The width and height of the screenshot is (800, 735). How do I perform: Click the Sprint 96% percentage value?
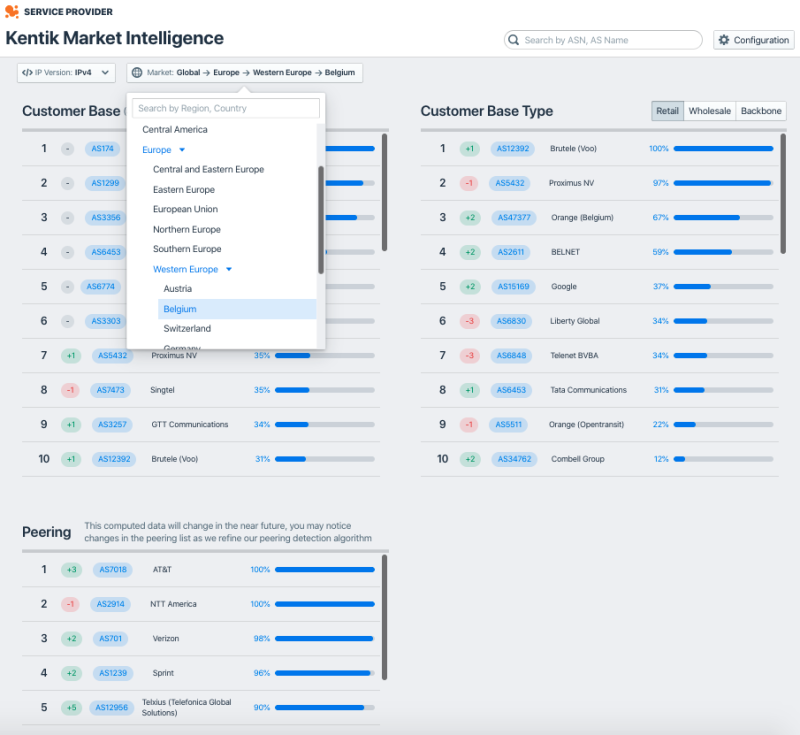pyautogui.click(x=262, y=673)
